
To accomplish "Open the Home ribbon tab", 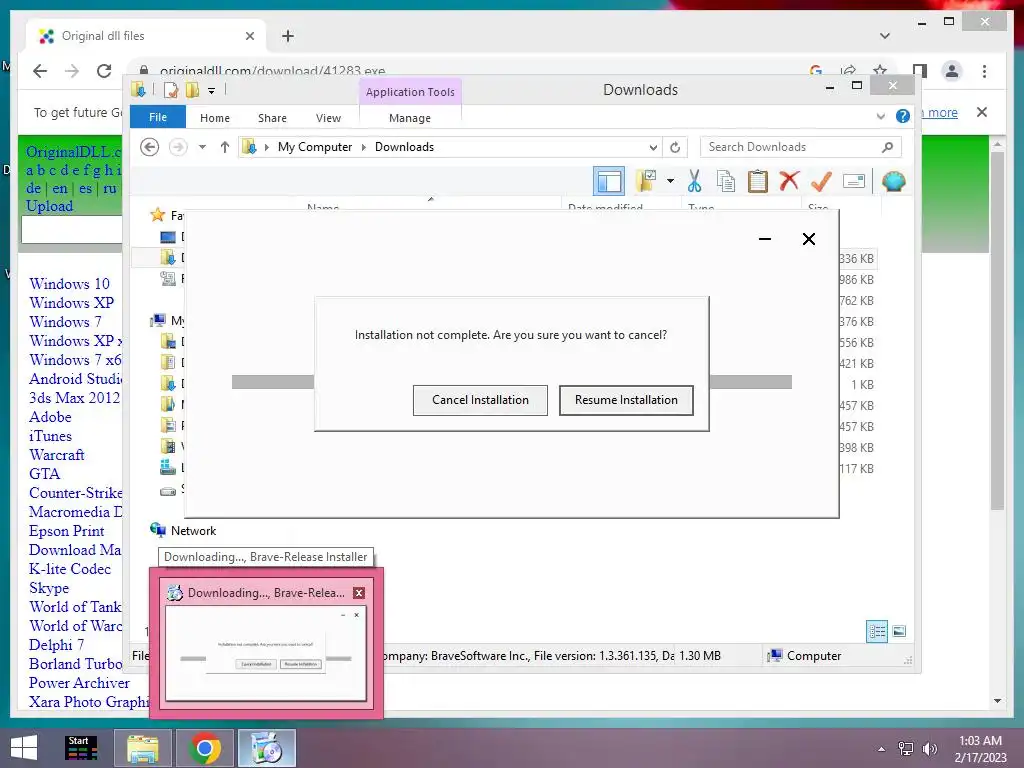I will pyautogui.click(x=215, y=118).
